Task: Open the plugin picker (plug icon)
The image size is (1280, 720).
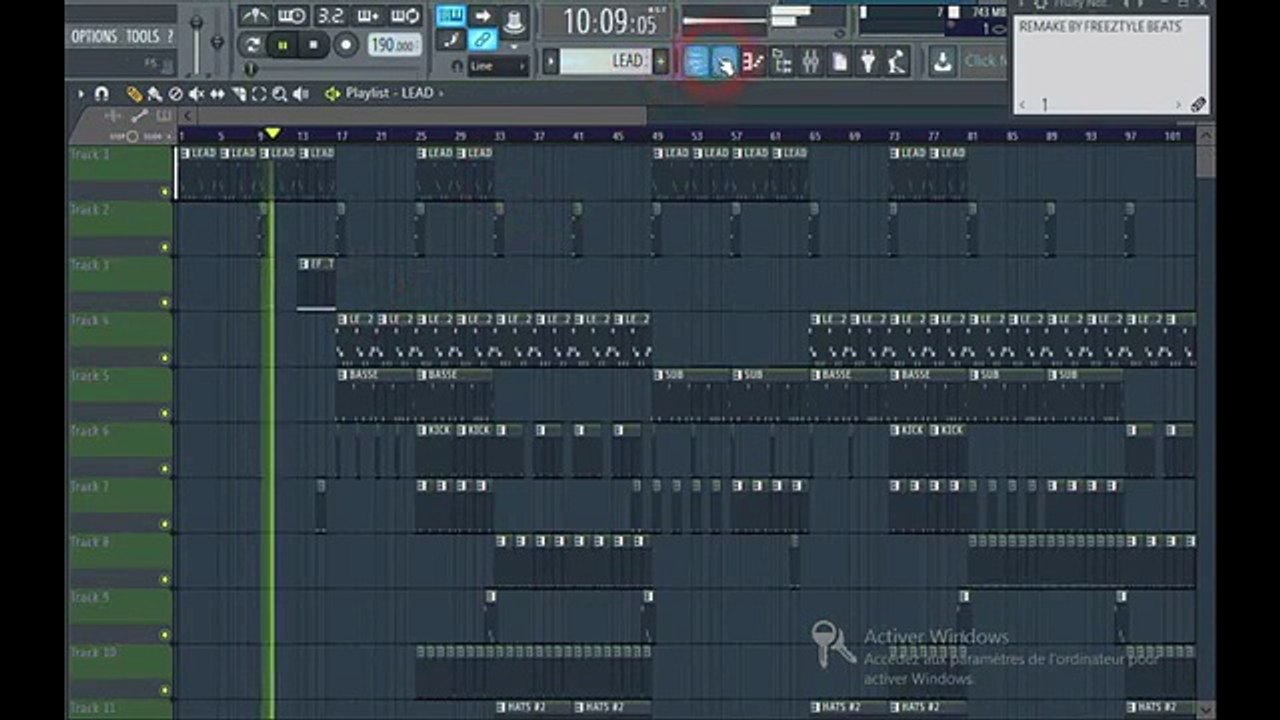Action: click(868, 62)
